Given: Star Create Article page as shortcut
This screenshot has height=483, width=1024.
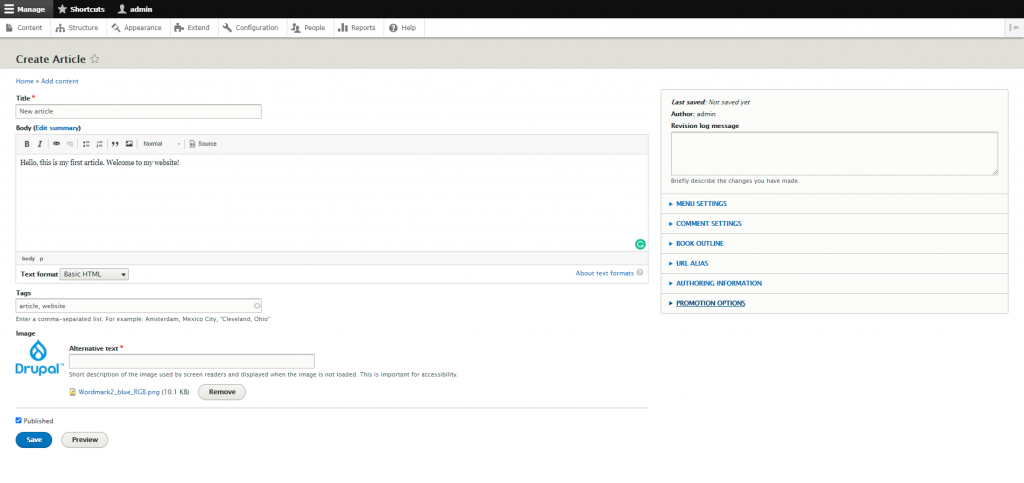Looking at the screenshot, I should click(x=95, y=59).
